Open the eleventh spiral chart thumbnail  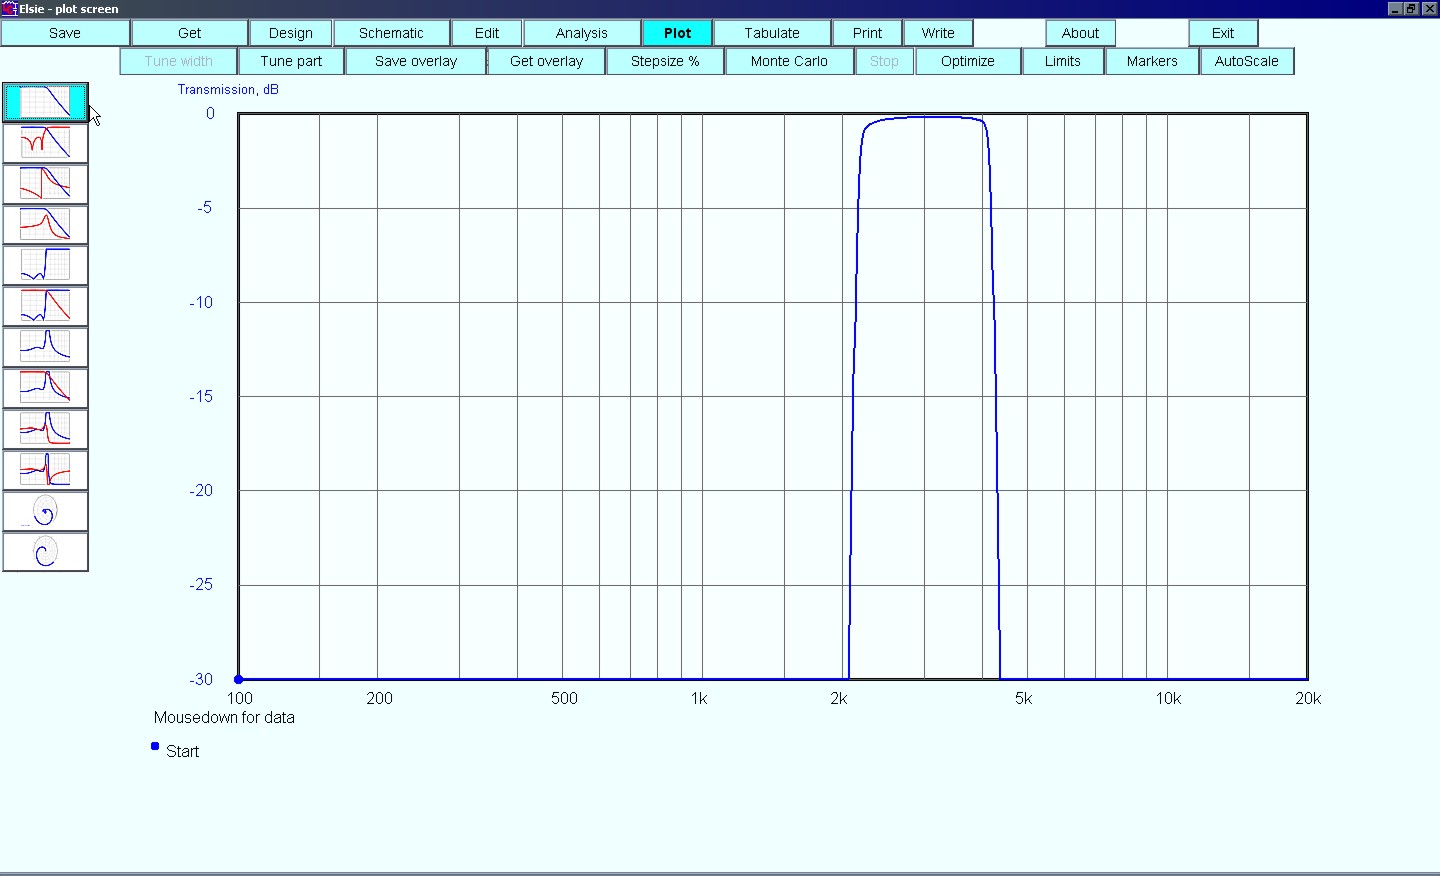point(45,511)
